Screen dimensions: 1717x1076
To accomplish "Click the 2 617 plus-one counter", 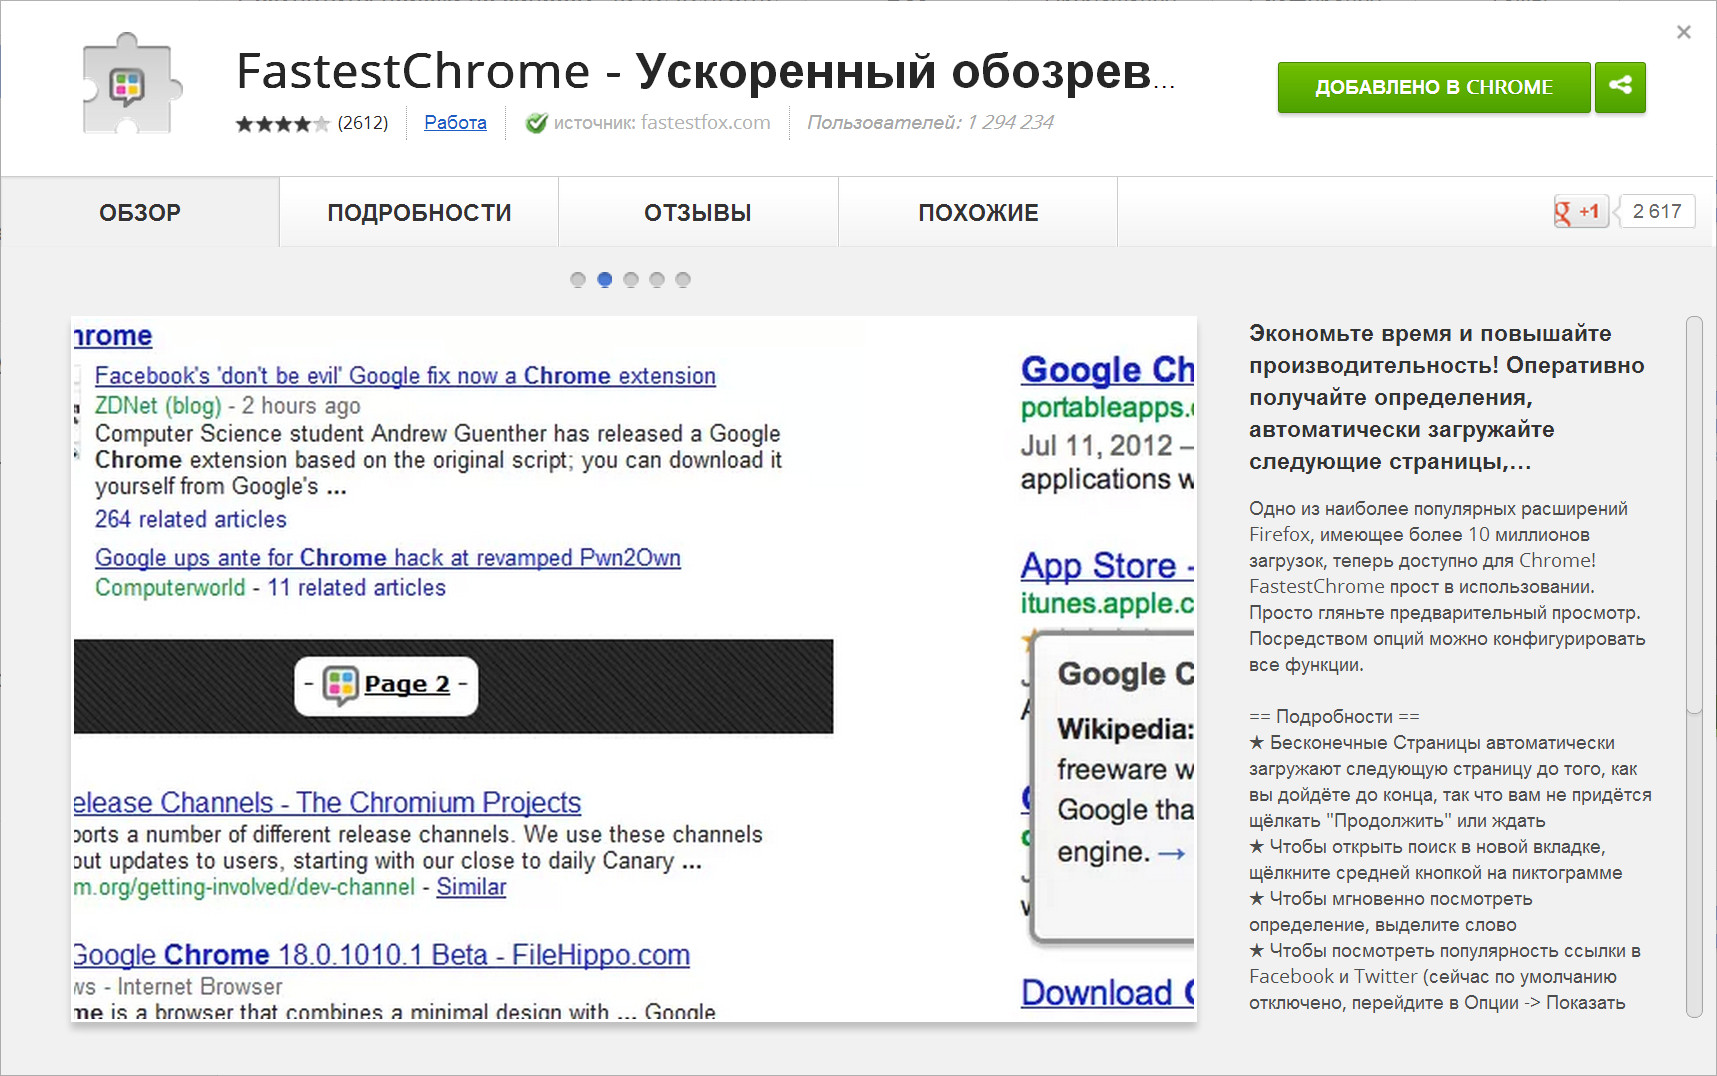I will pyautogui.click(x=1656, y=211).
